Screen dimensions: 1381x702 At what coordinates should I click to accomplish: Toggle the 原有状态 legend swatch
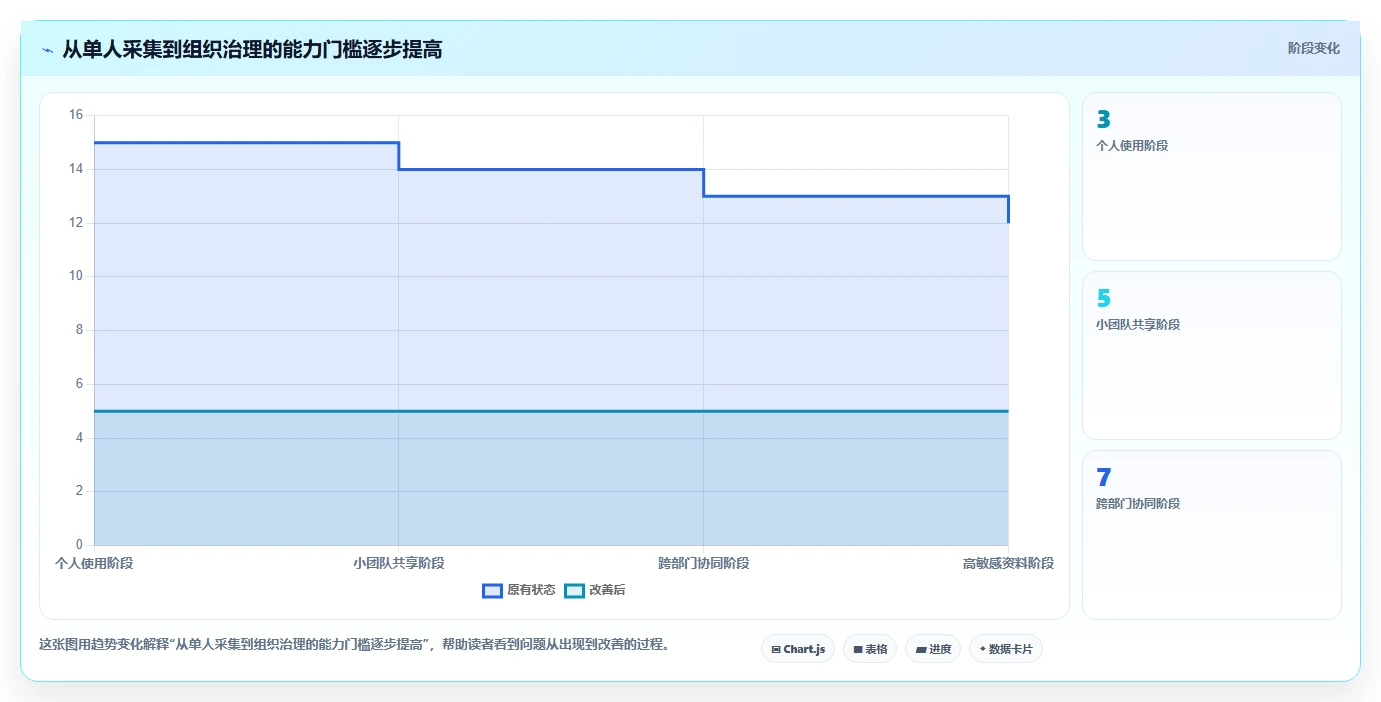492,590
